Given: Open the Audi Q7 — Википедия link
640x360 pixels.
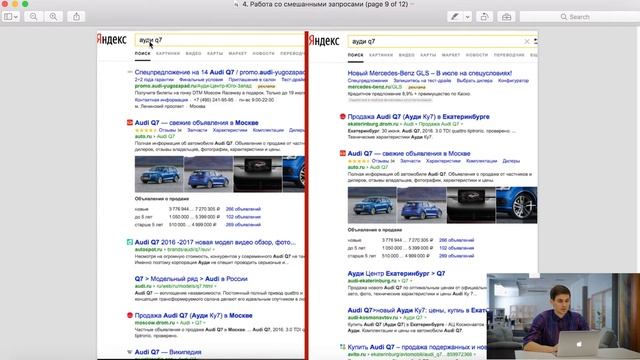Looking at the screenshot, I should (x=168, y=352).
